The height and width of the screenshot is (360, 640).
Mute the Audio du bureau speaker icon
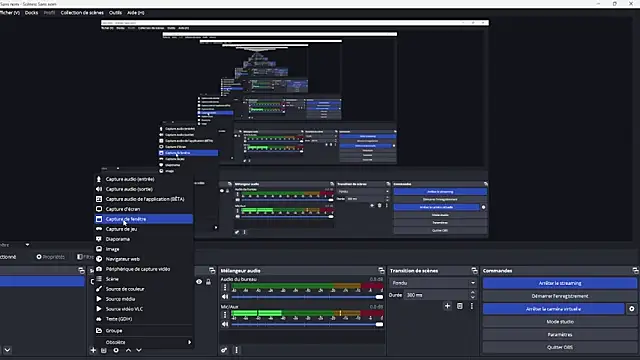tap(225, 297)
